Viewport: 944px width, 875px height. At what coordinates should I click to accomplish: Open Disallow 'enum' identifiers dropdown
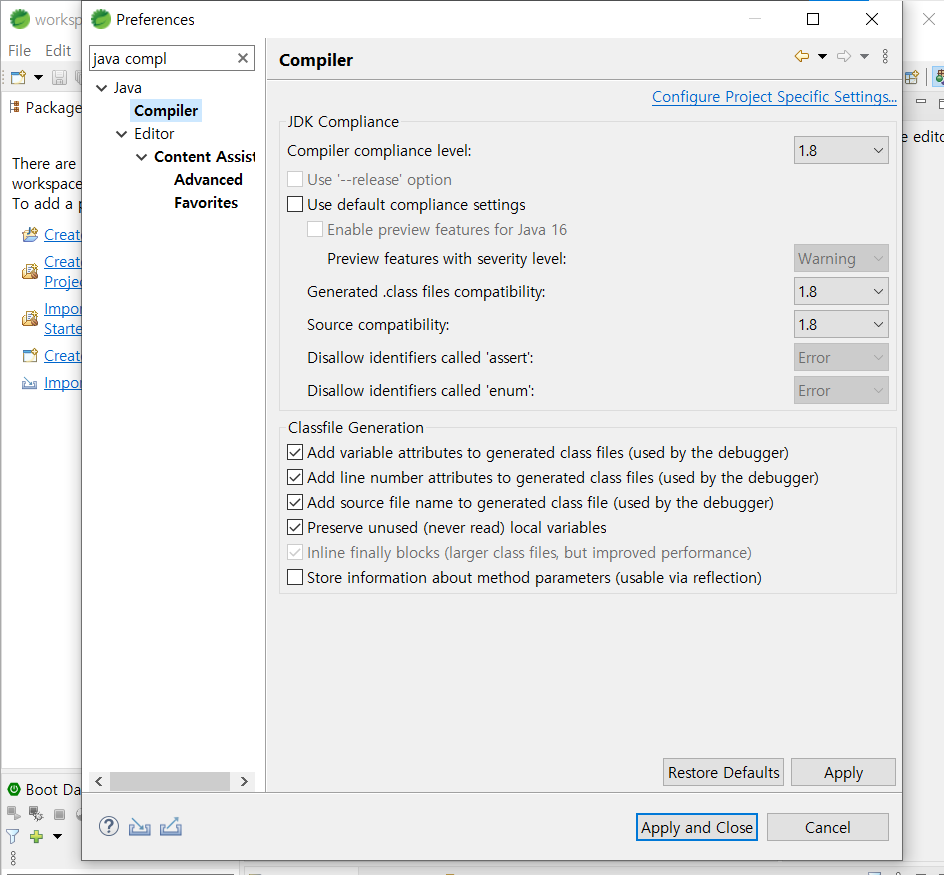pyautogui.click(x=841, y=391)
